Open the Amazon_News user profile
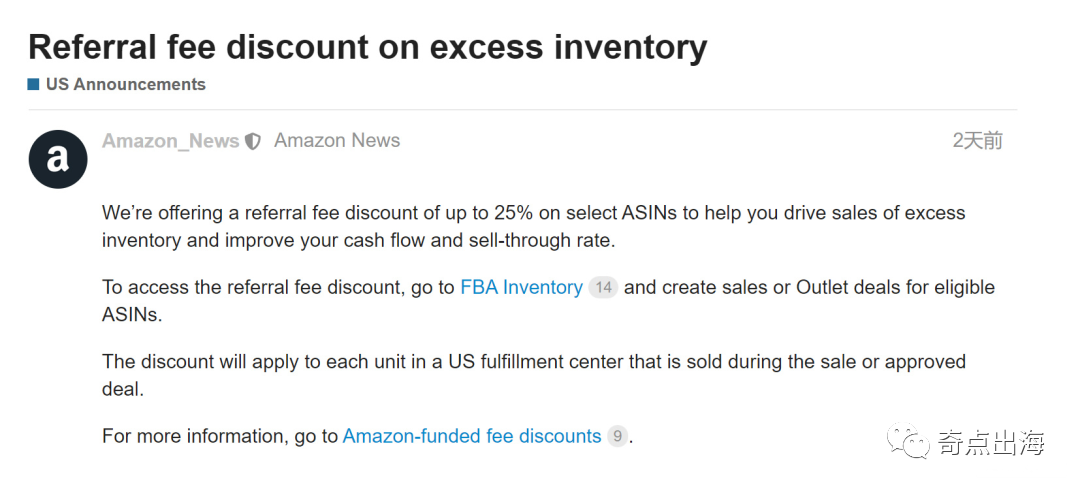 pyautogui.click(x=170, y=141)
